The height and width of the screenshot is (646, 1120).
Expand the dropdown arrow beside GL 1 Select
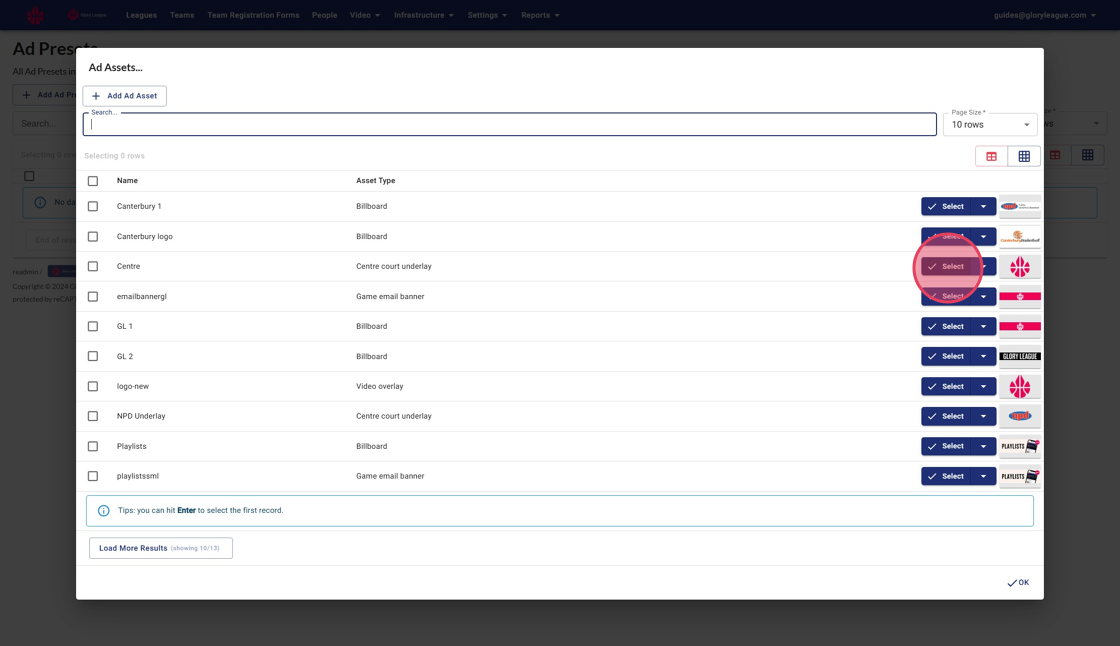click(x=984, y=327)
